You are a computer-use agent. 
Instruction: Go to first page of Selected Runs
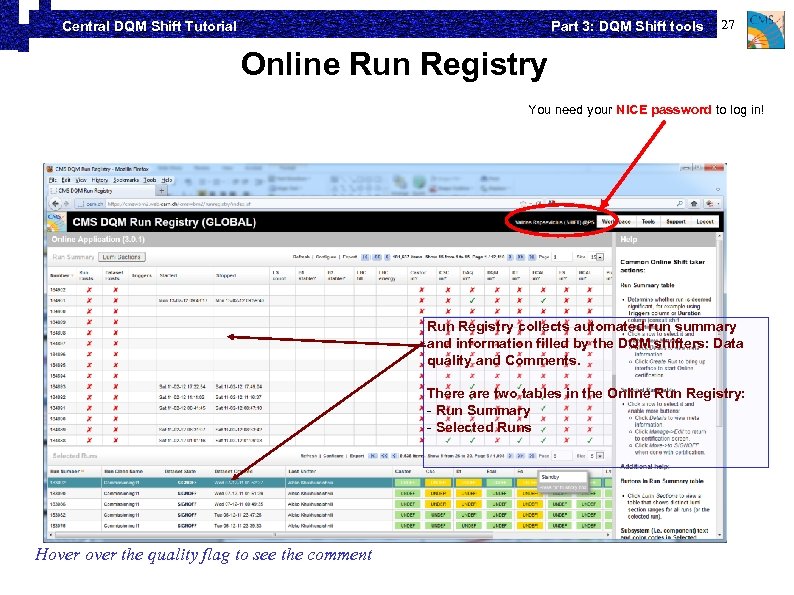coord(374,456)
